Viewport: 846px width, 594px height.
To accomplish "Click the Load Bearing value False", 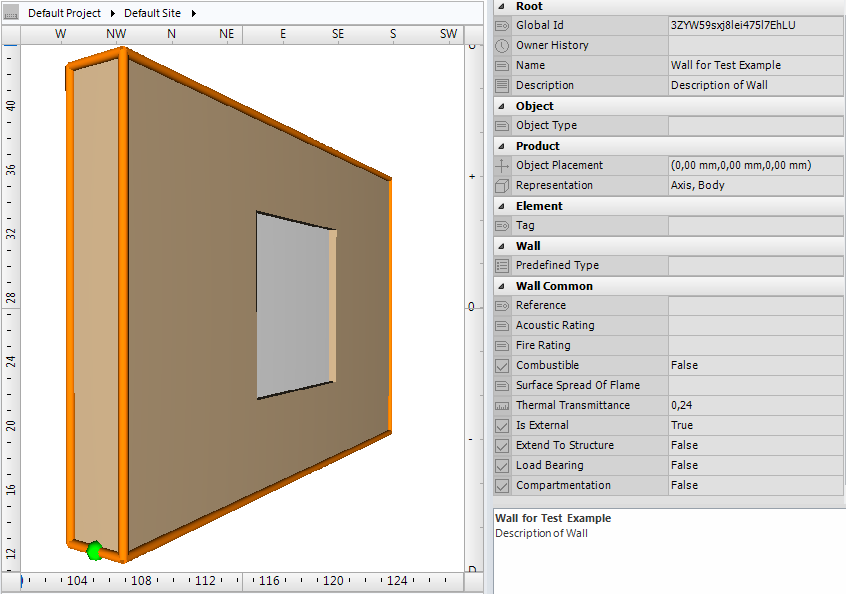I will coord(684,465).
